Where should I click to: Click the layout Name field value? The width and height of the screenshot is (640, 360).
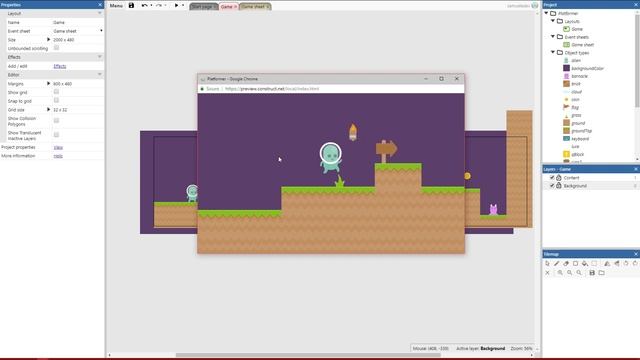(78, 22)
